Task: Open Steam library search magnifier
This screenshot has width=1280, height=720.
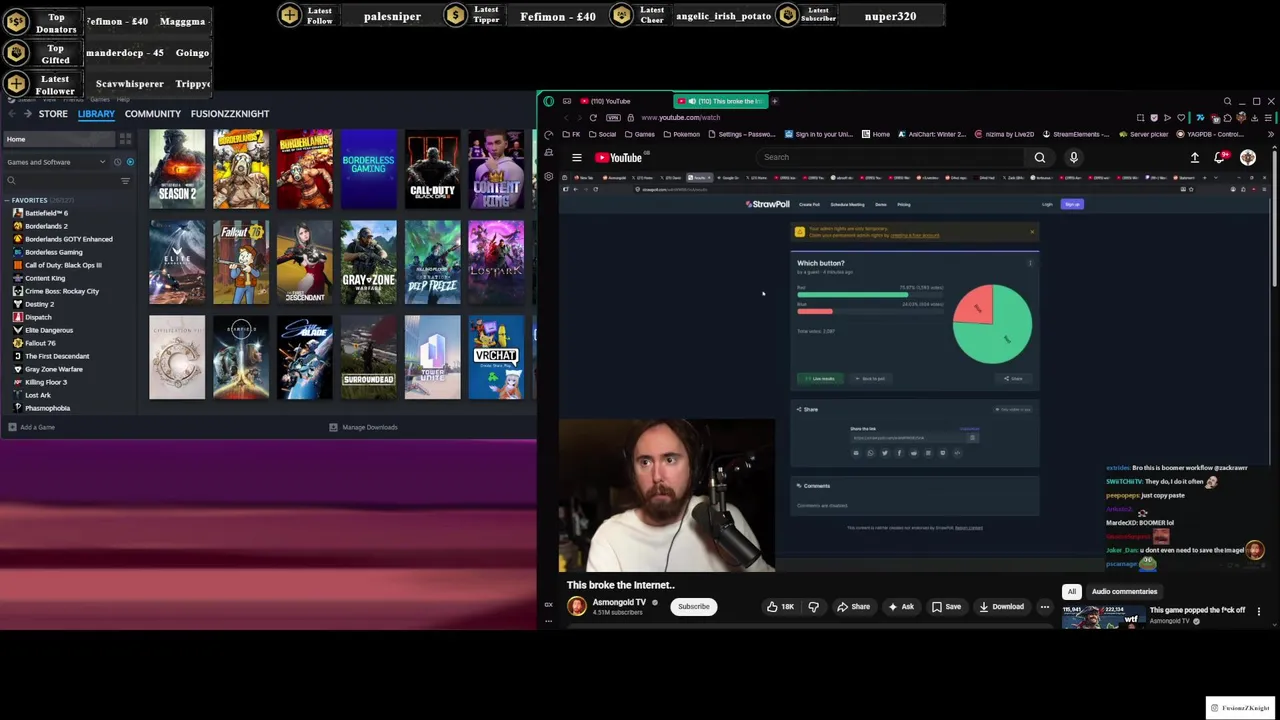Action: (11, 181)
